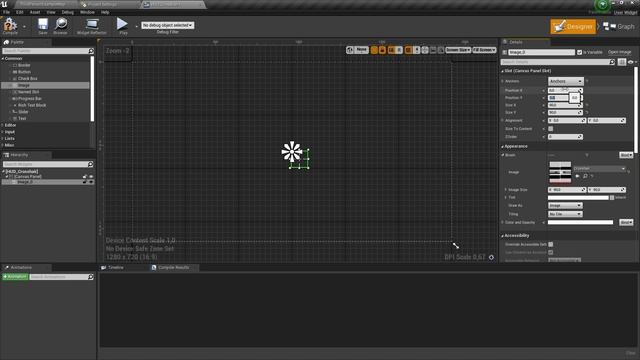
Task: Open the Widget Reflector tool
Action: 92,26
